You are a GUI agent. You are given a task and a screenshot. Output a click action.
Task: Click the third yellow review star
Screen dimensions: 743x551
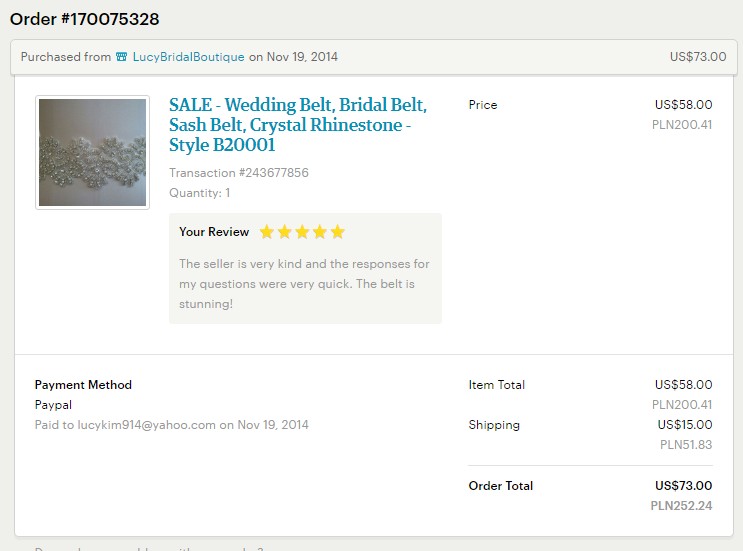click(302, 232)
